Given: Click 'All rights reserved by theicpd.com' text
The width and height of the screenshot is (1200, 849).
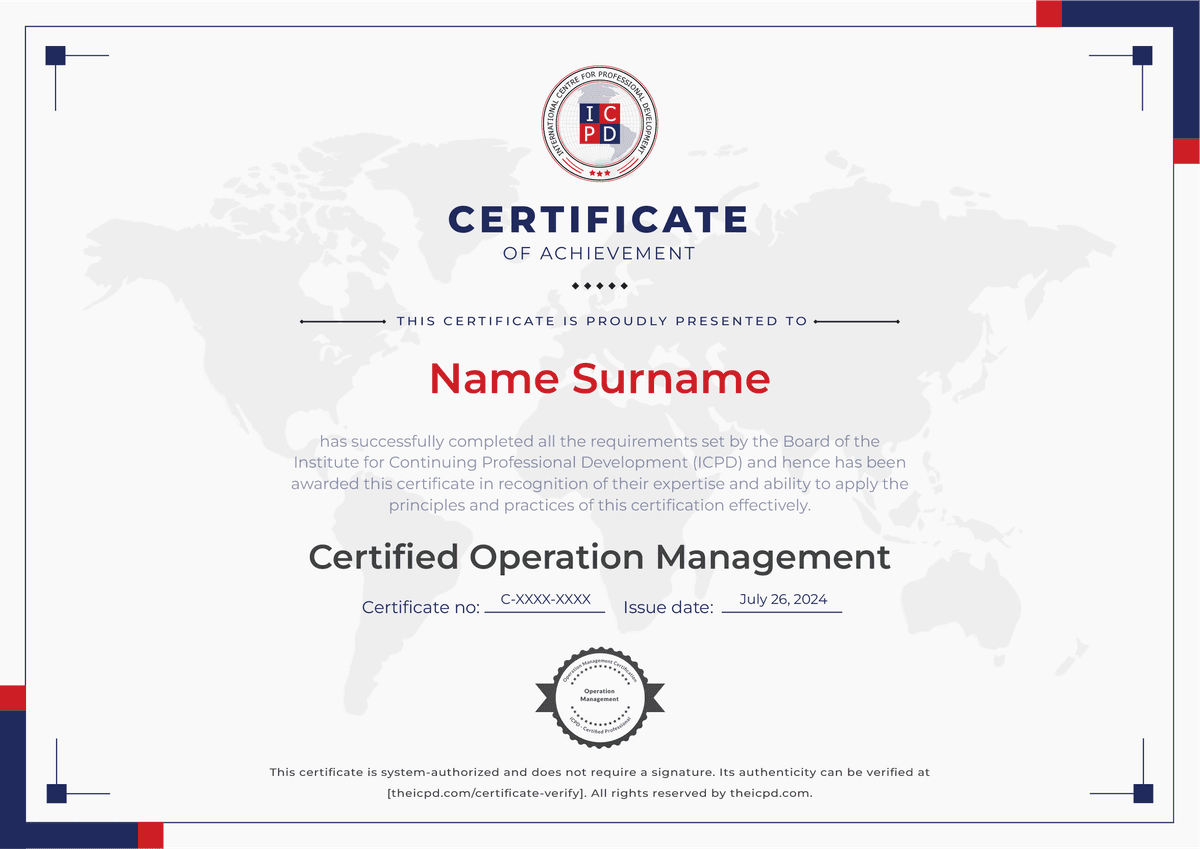Looking at the screenshot, I should pyautogui.click(x=702, y=793).
